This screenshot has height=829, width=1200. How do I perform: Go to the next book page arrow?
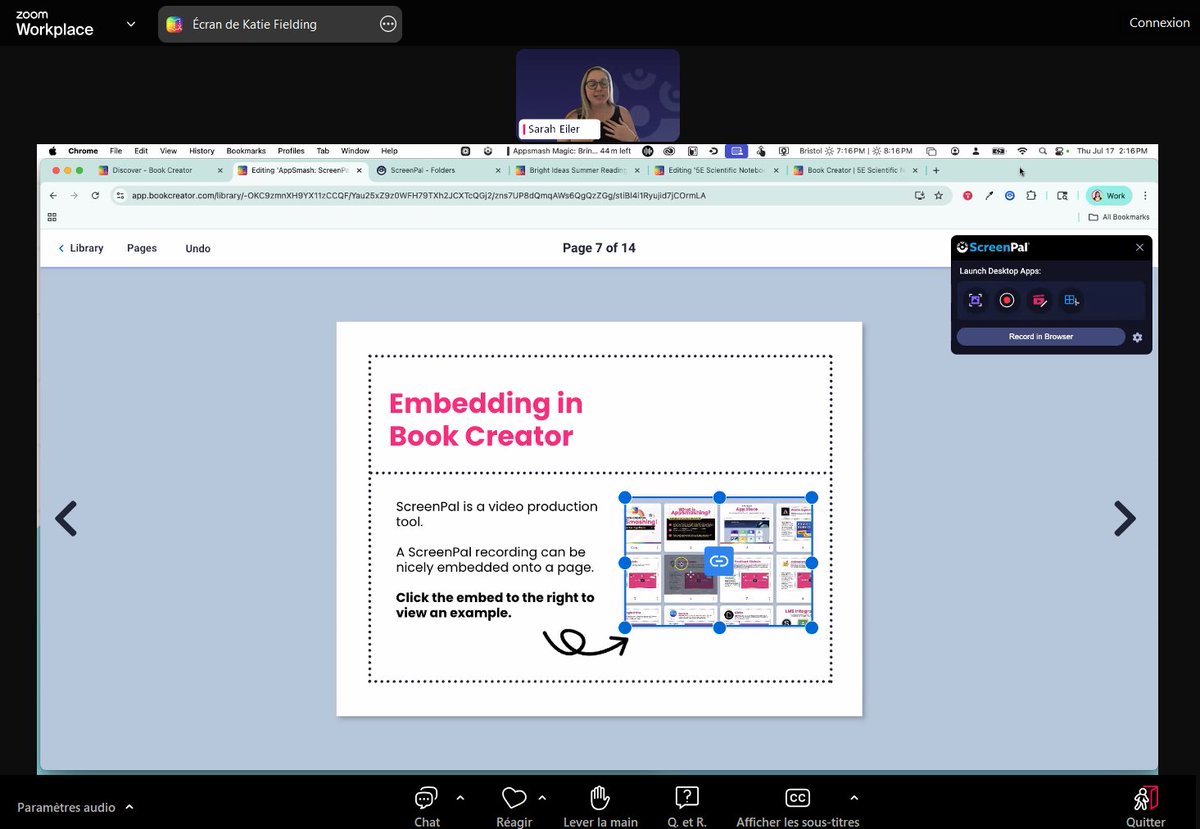coord(1125,518)
